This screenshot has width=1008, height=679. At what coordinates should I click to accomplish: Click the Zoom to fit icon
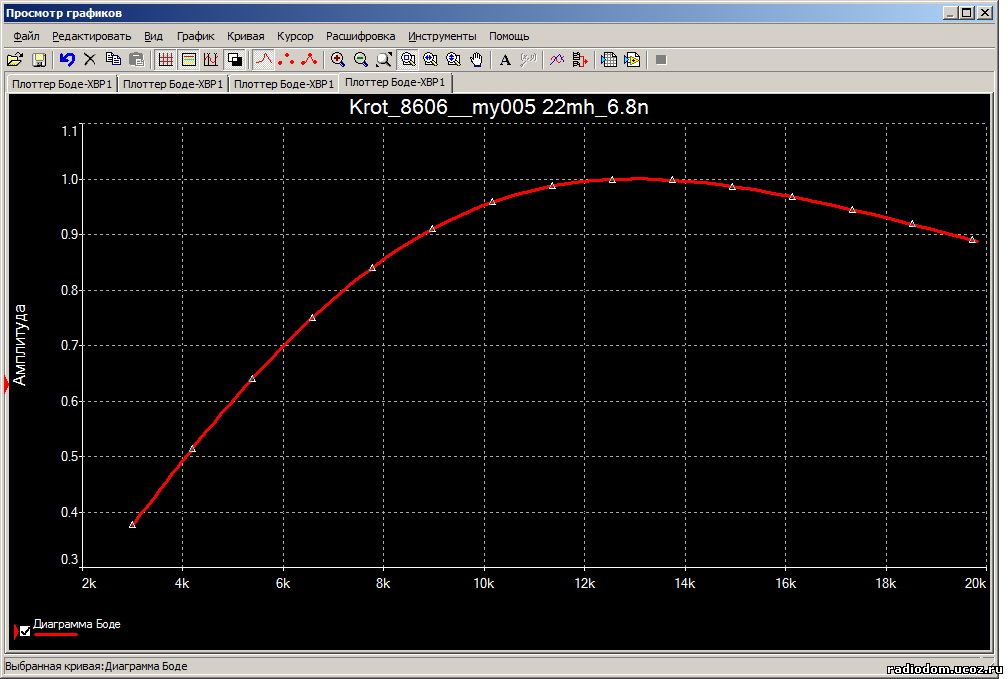coord(384,60)
